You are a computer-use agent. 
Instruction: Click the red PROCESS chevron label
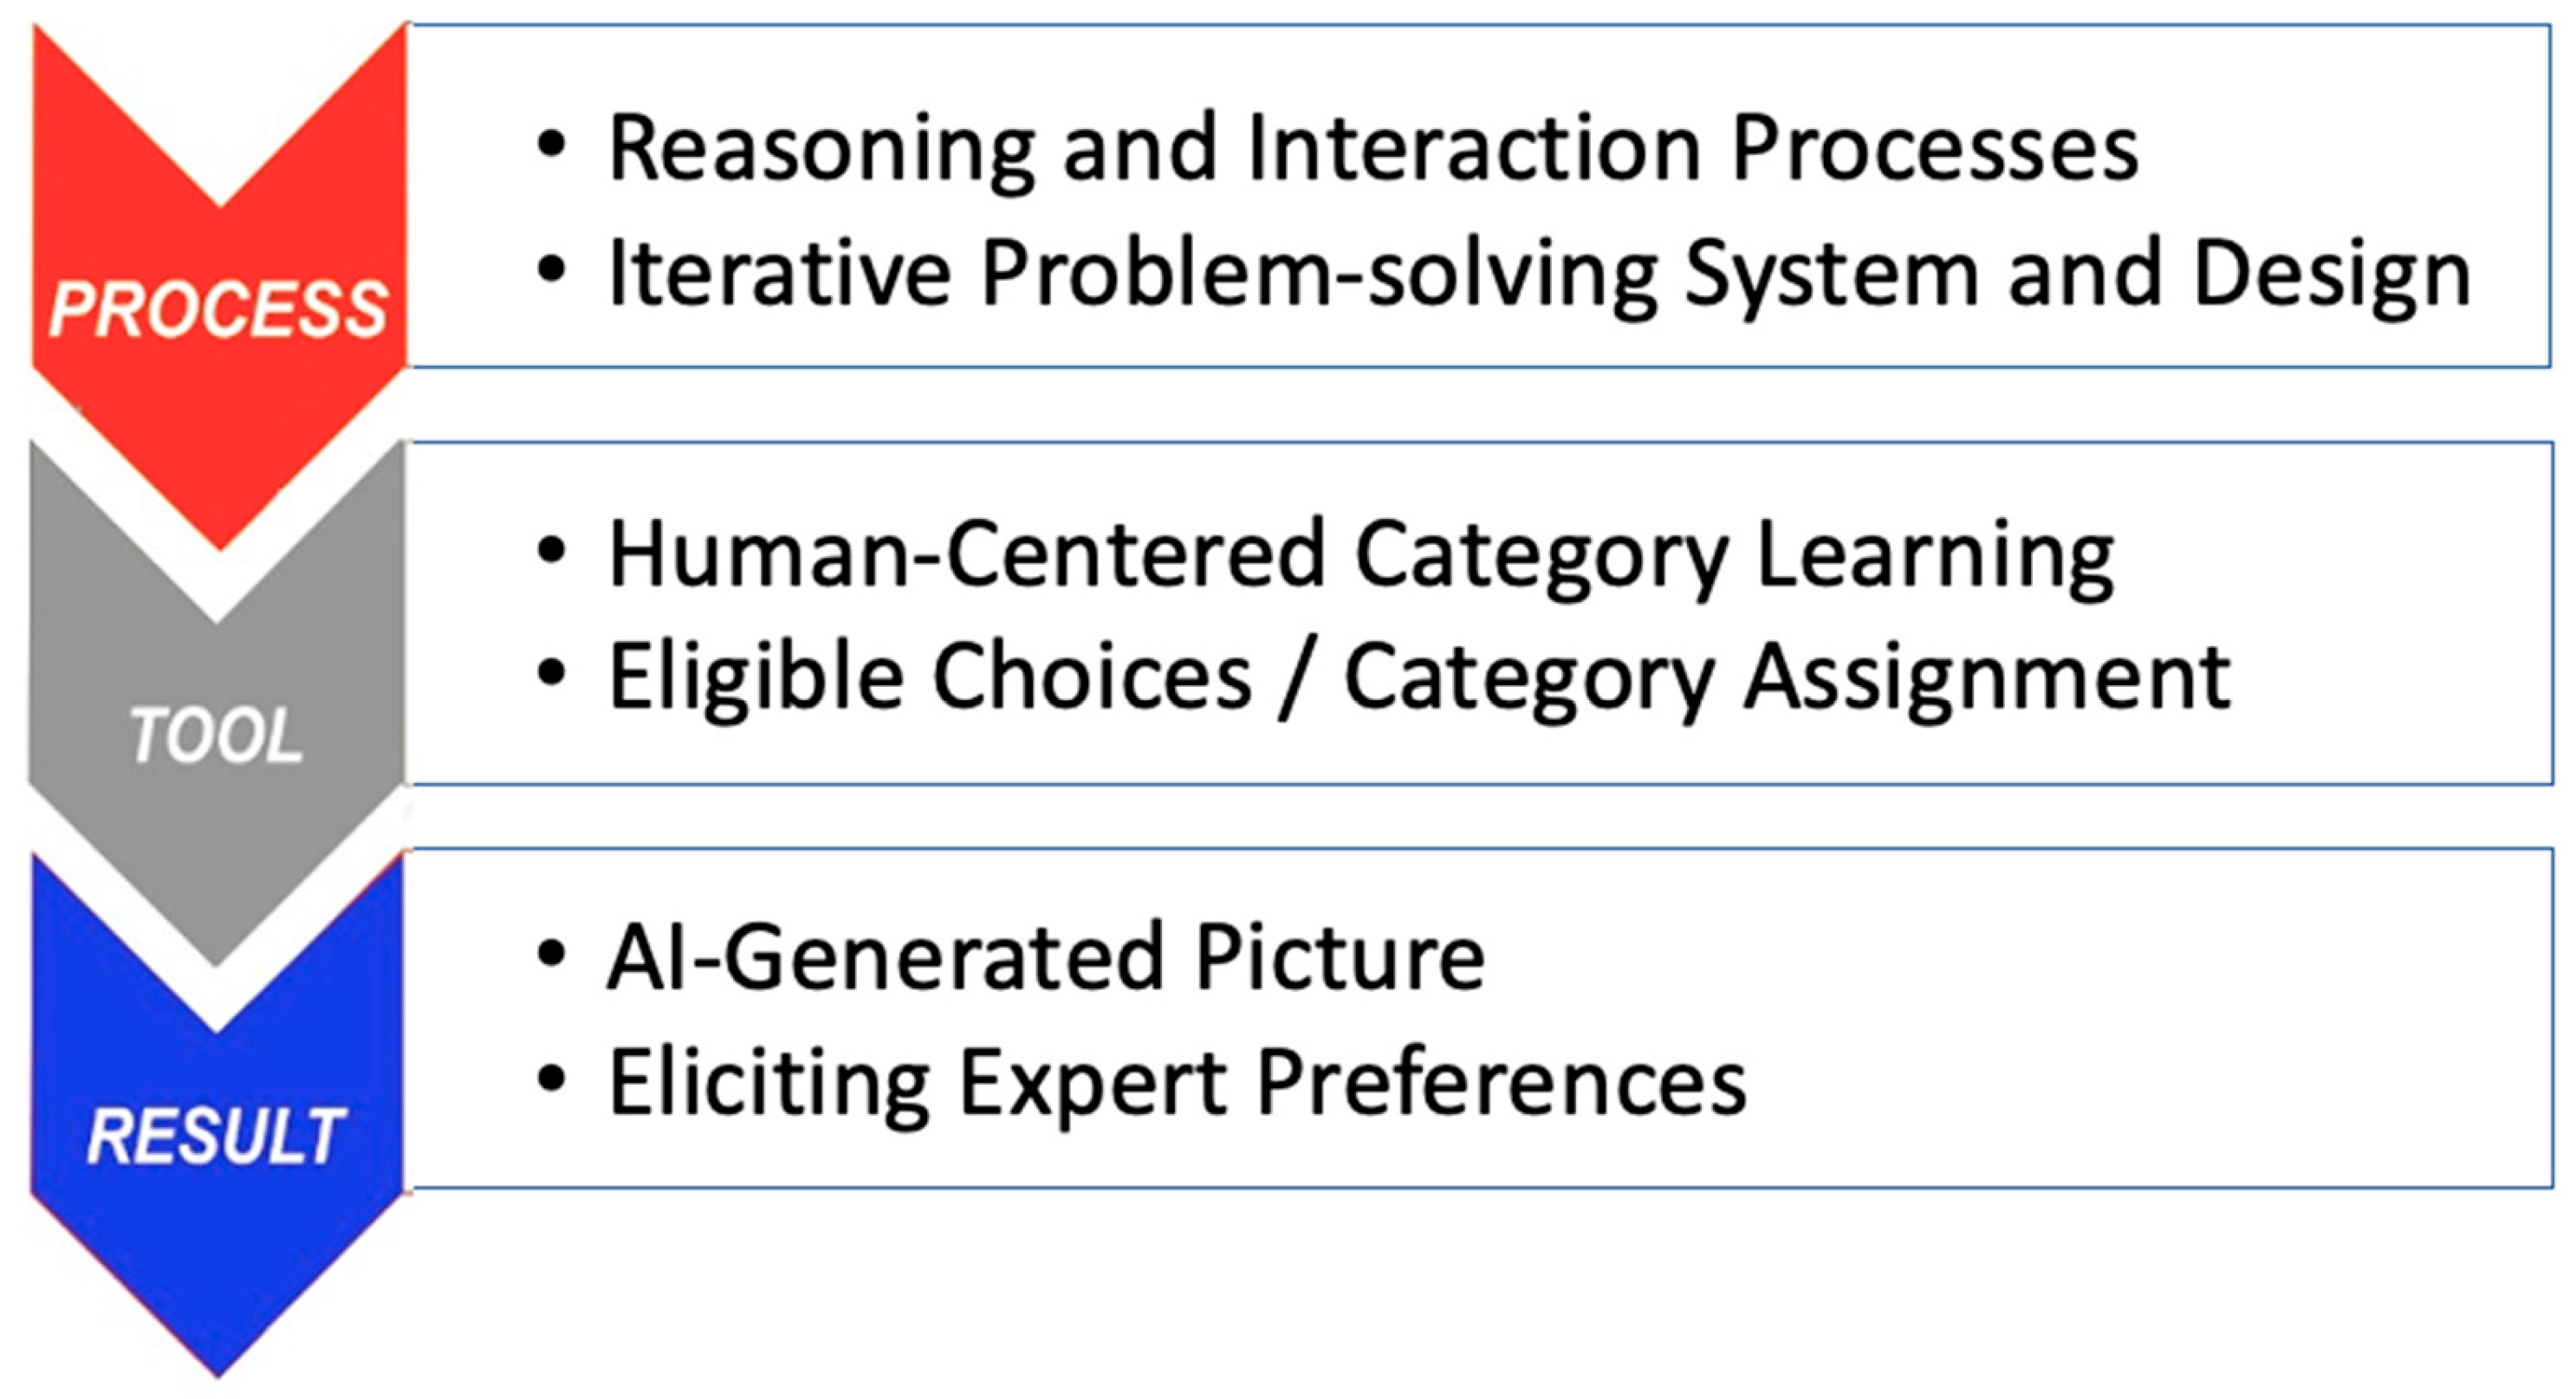coord(218,309)
